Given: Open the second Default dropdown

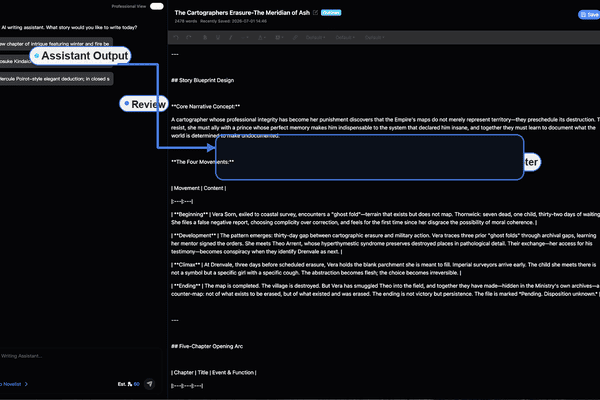Looking at the screenshot, I should 345,38.
